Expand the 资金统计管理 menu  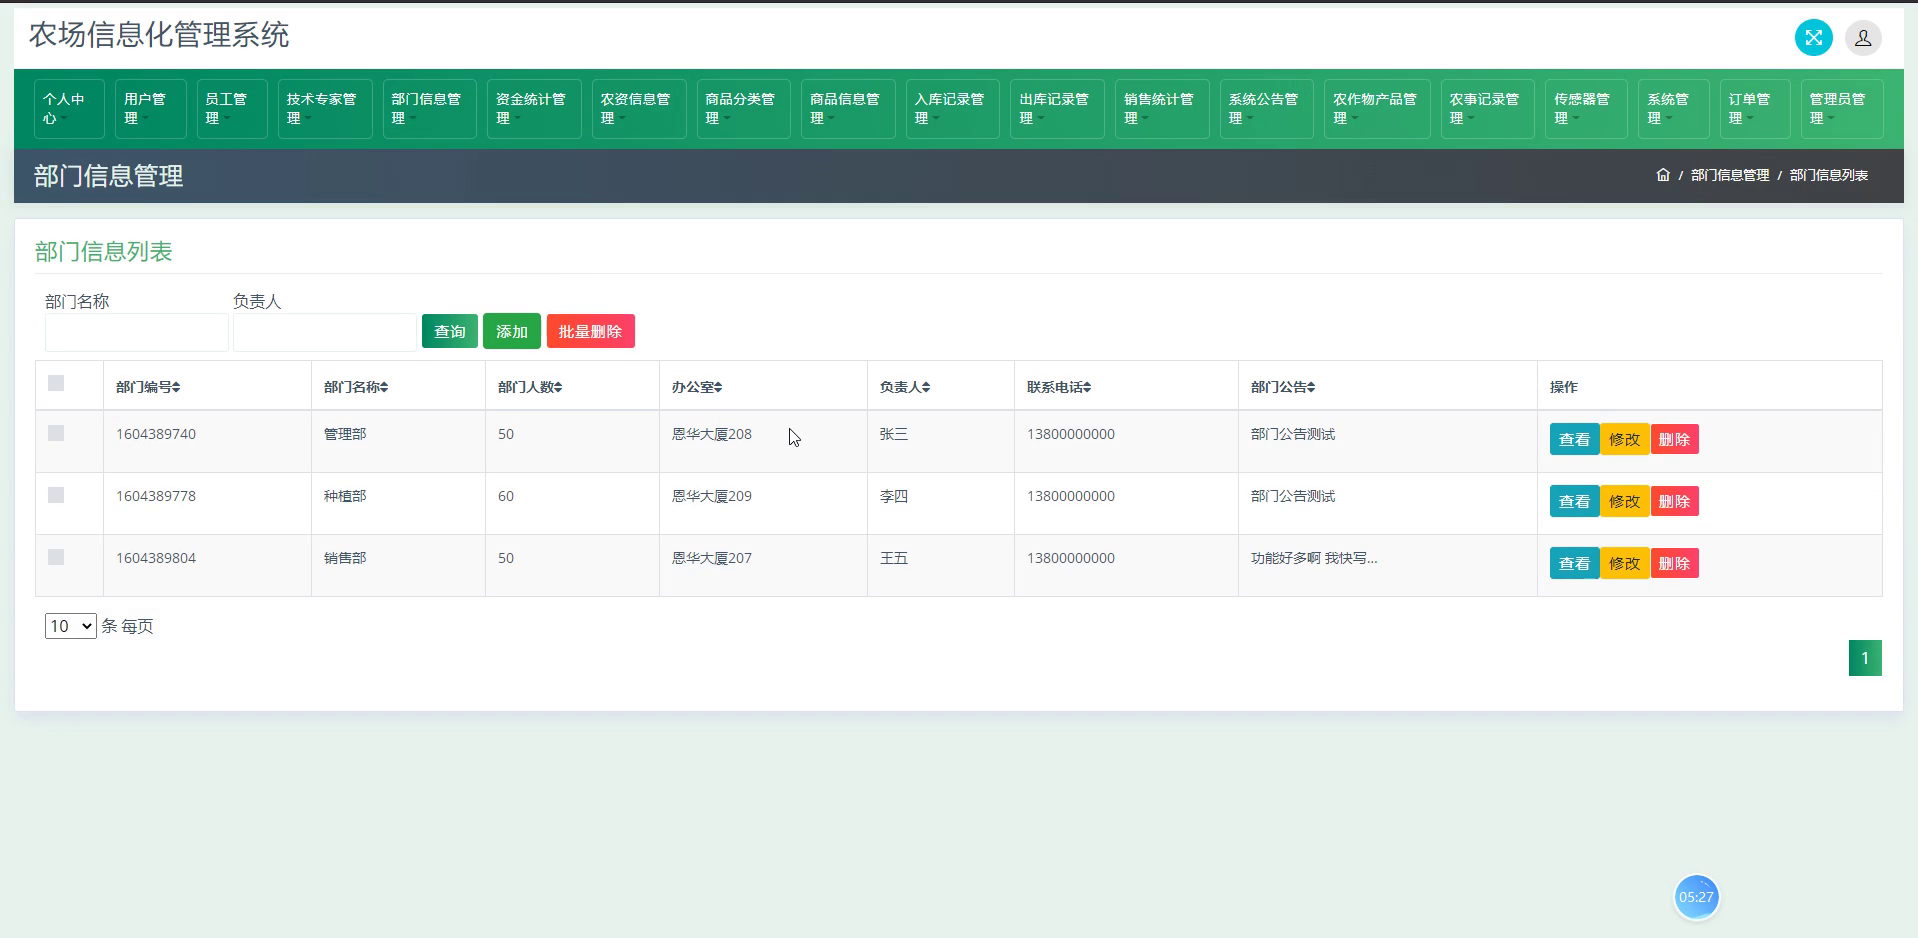click(x=534, y=109)
